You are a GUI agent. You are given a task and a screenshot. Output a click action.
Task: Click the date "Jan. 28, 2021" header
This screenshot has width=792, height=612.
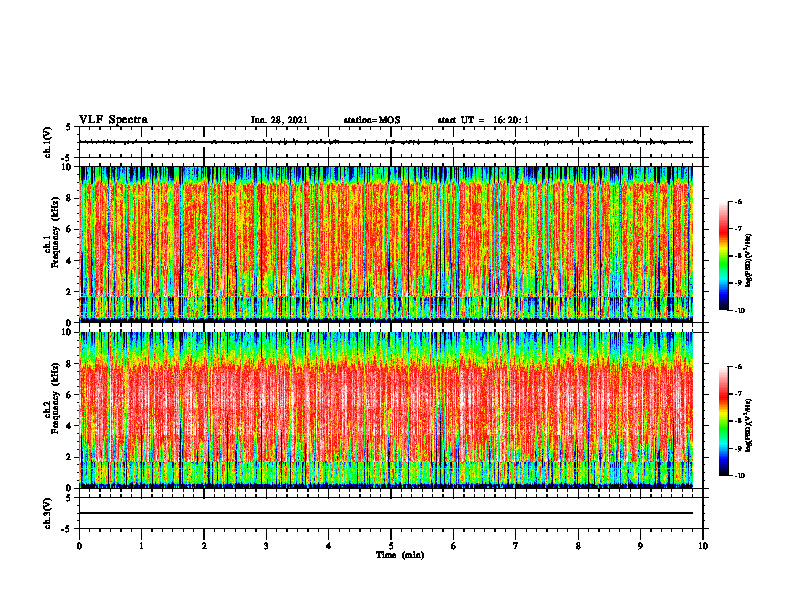(x=279, y=120)
